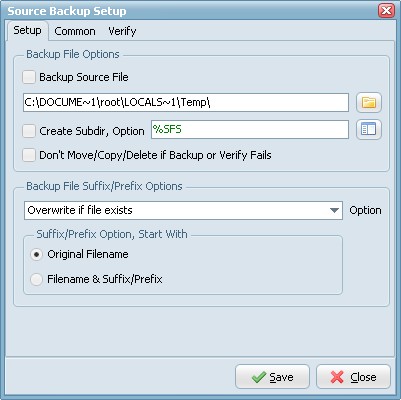Click the green checkmark on Save
The width and height of the screenshot is (401, 400).
(259, 377)
